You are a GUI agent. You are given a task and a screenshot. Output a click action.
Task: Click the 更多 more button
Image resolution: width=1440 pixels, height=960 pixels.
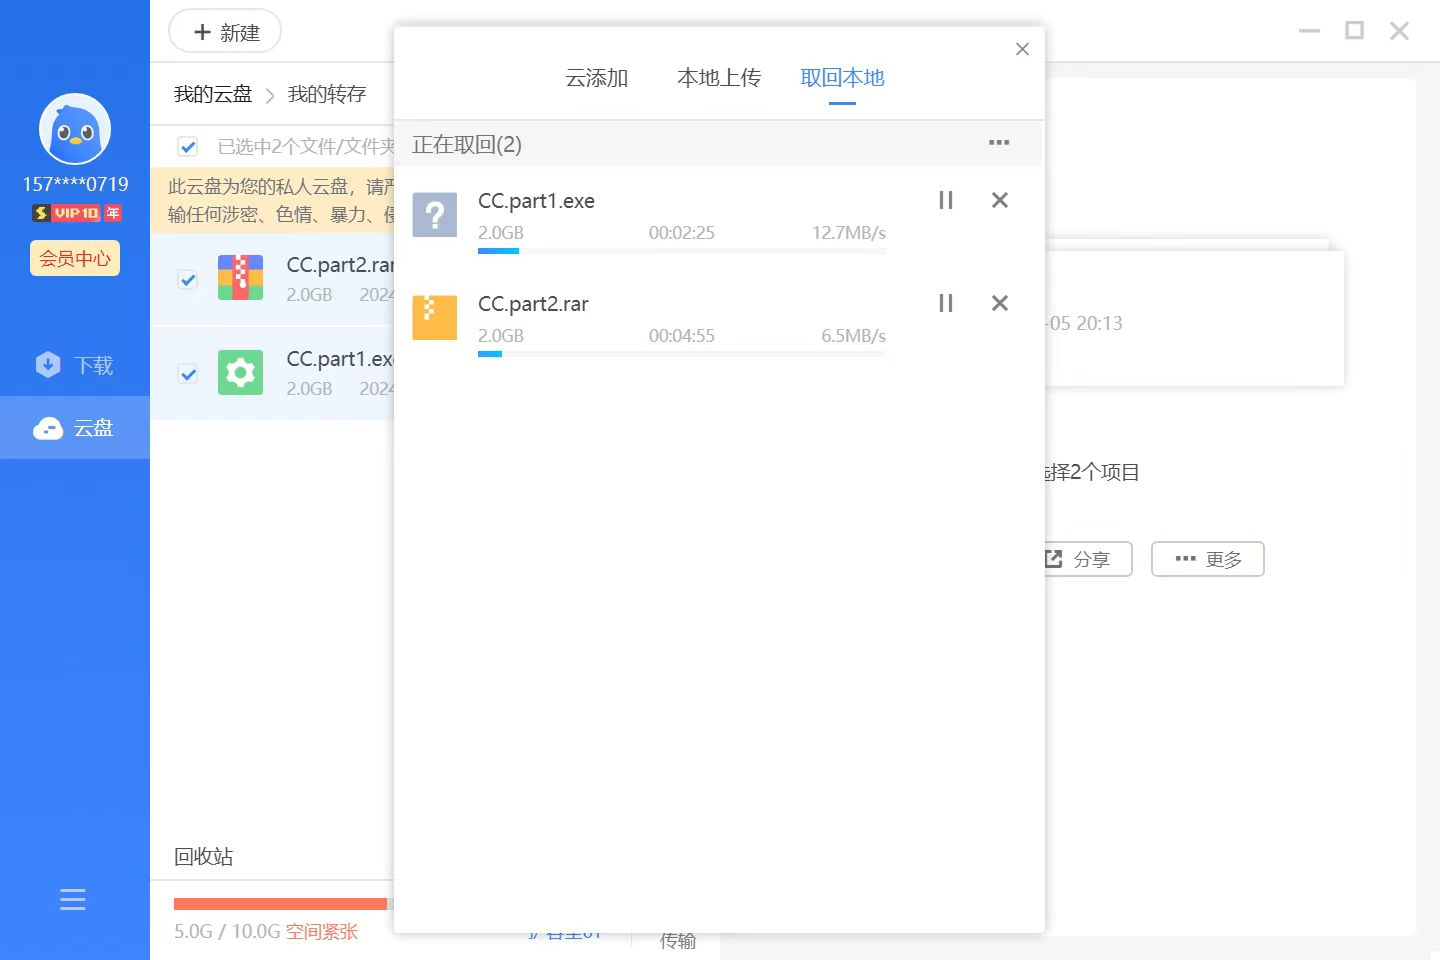(1208, 559)
